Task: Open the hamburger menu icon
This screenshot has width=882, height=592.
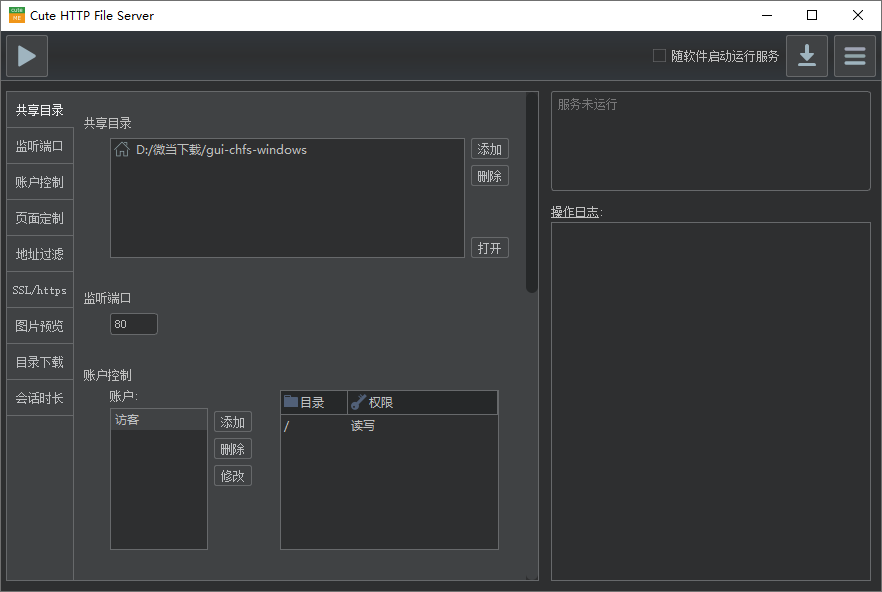Action: point(854,56)
